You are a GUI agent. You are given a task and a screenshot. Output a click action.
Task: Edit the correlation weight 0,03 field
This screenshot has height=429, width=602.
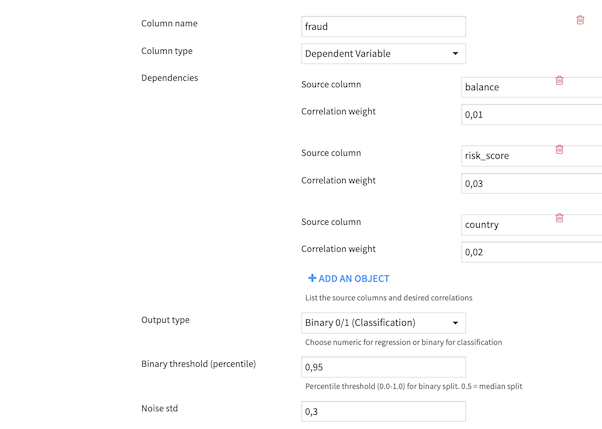[x=530, y=184]
